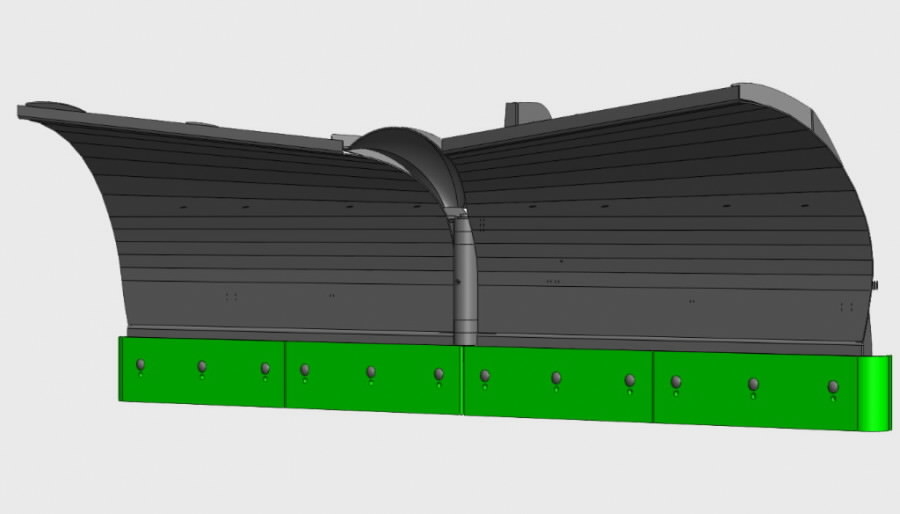The image size is (900, 514).
Task: Click the leftmost bolt on the green edge
Action: (141, 363)
